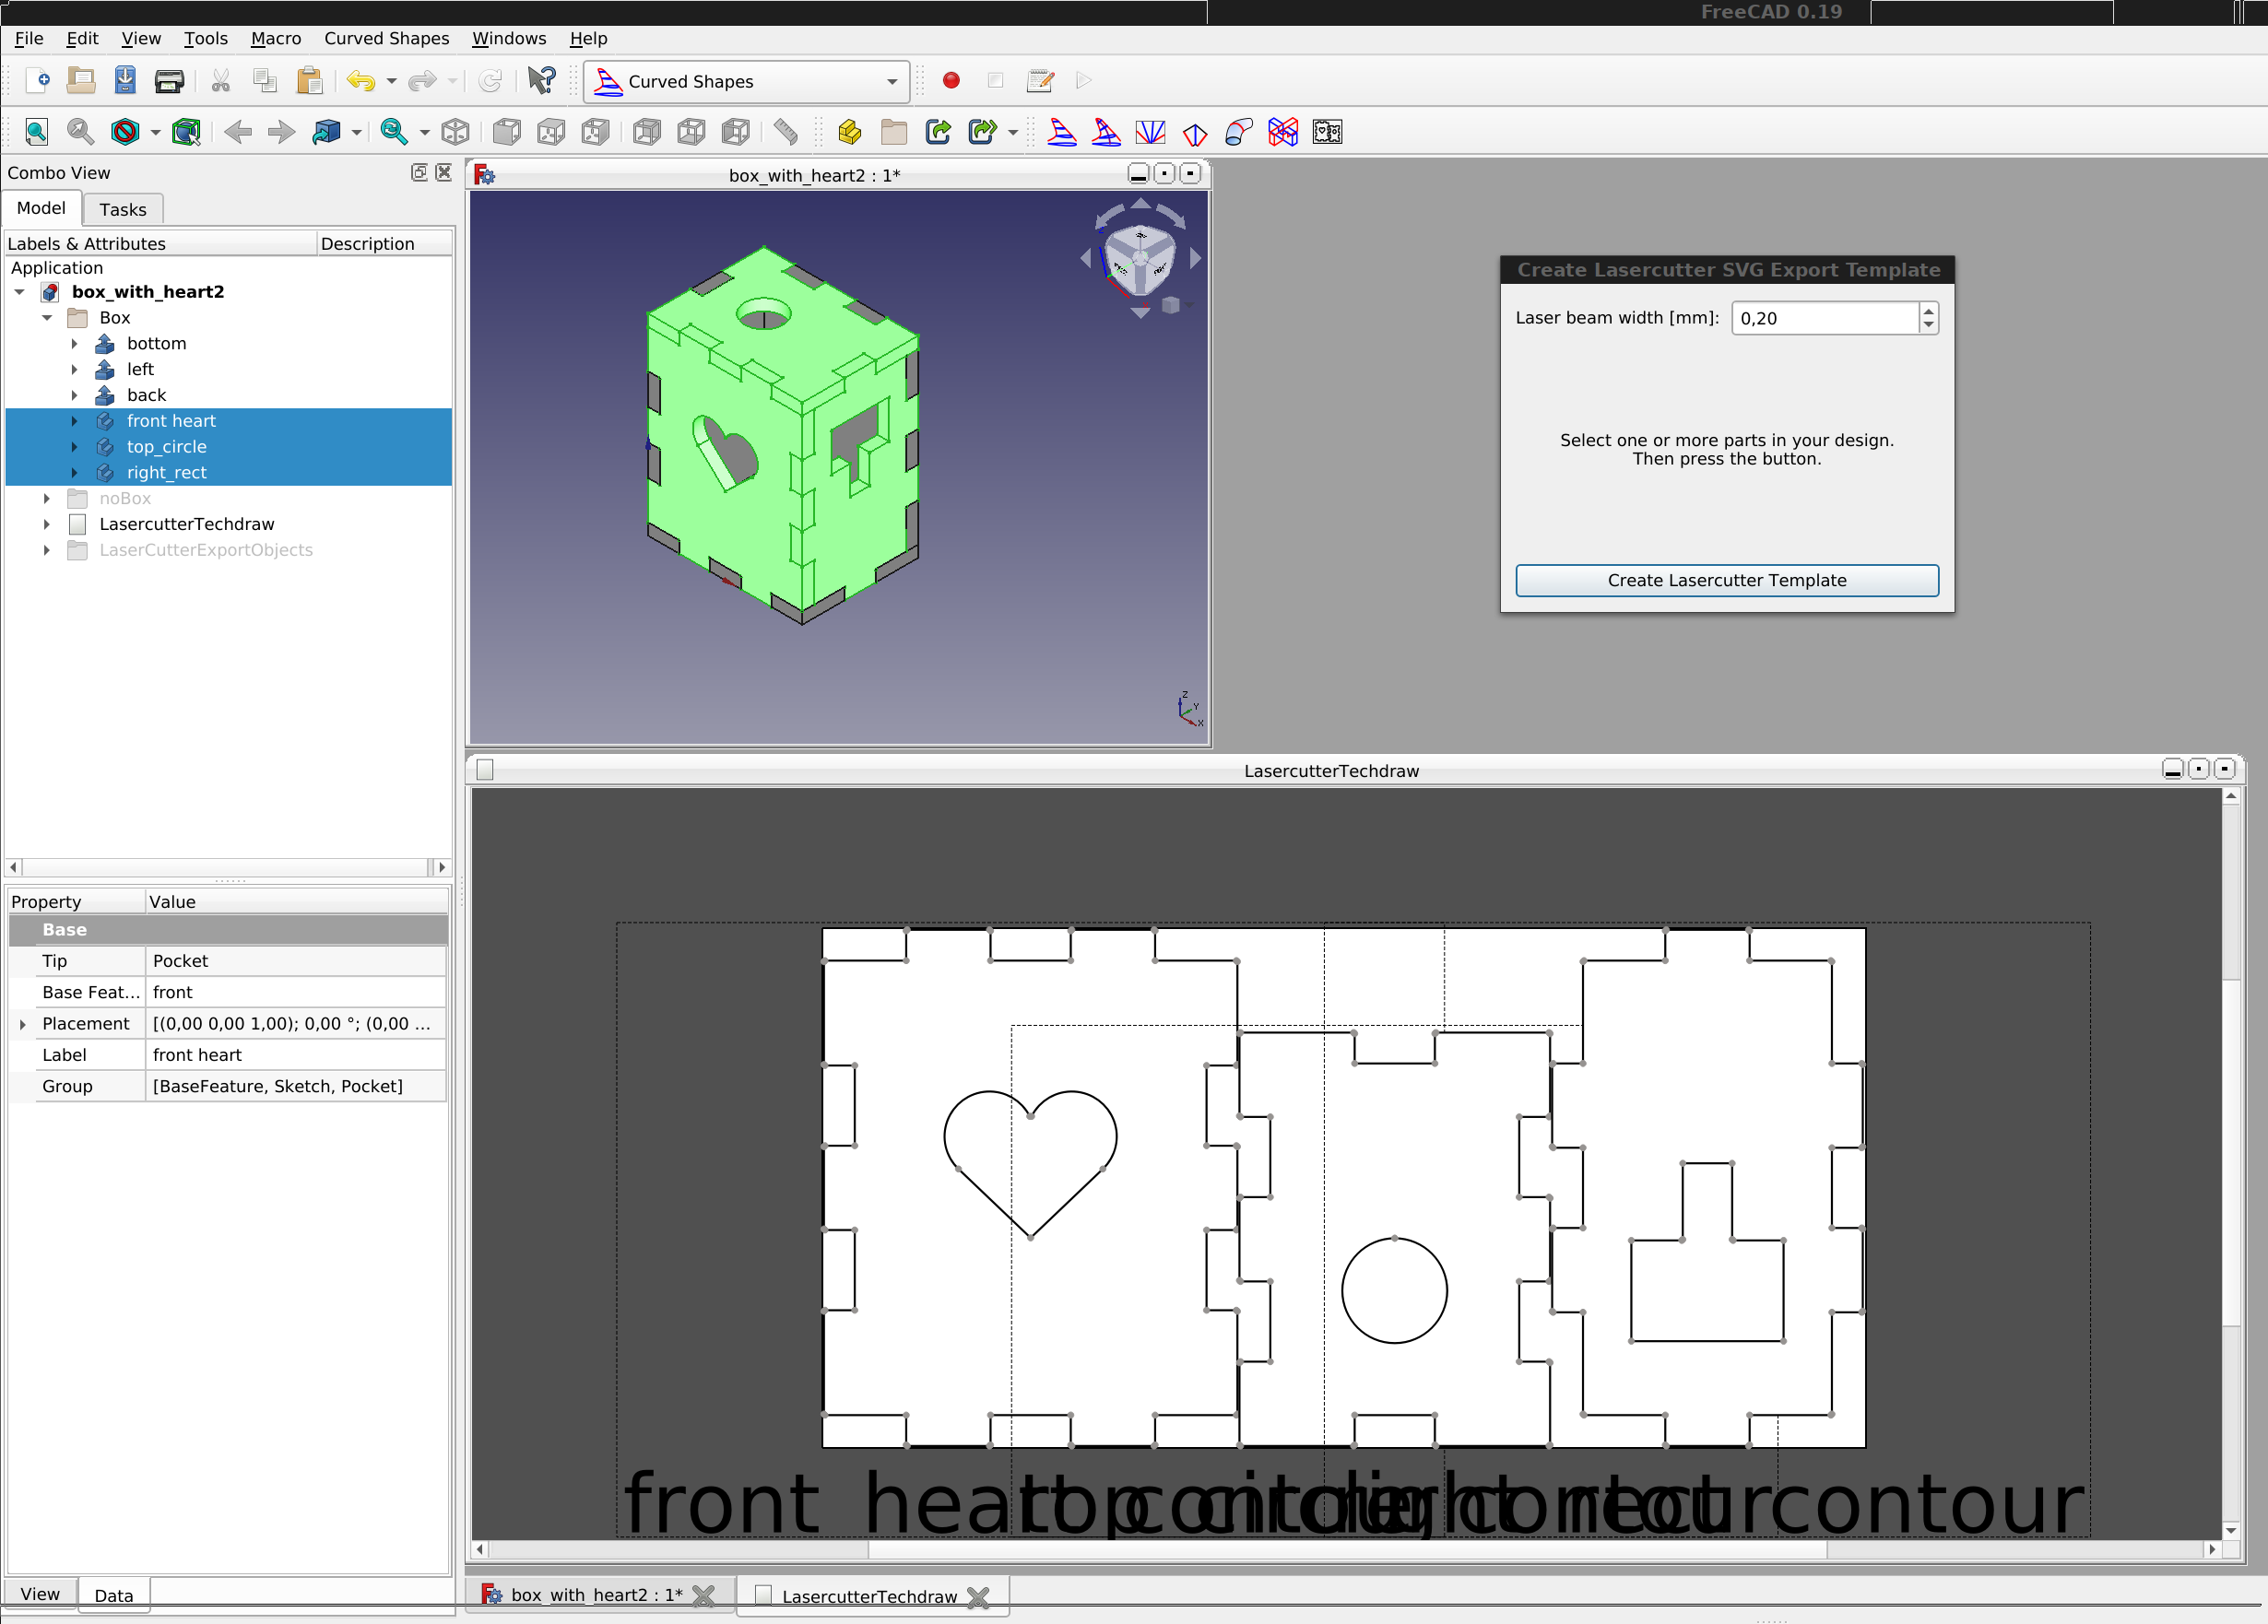The height and width of the screenshot is (1624, 2268).
Task: Switch to top view cube icon
Action: (551, 132)
